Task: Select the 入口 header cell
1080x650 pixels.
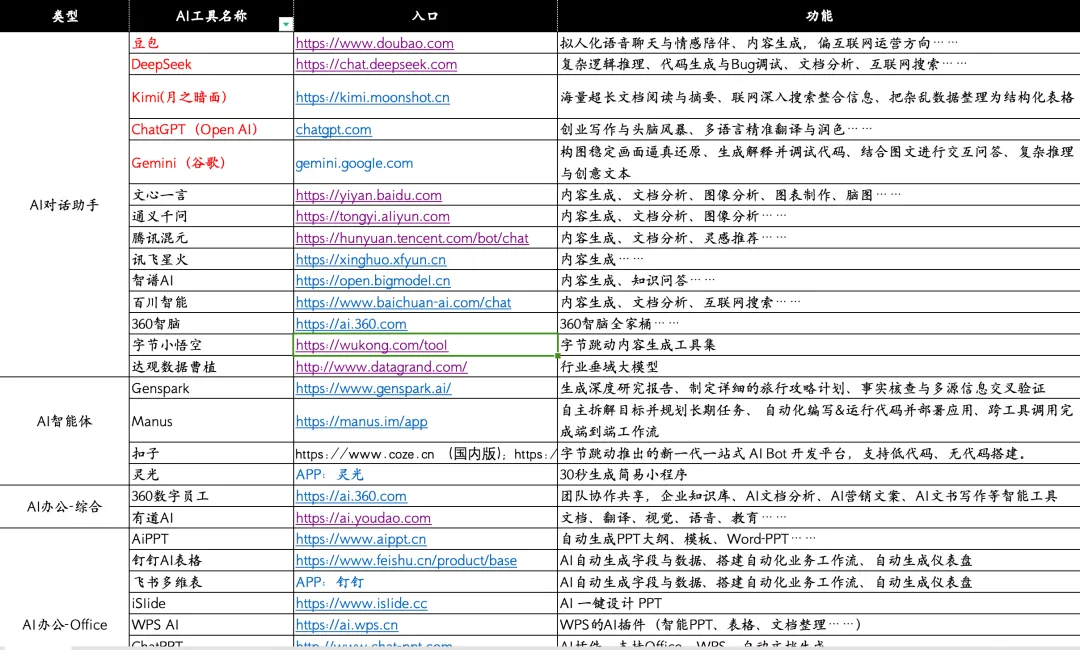Action: 425,16
